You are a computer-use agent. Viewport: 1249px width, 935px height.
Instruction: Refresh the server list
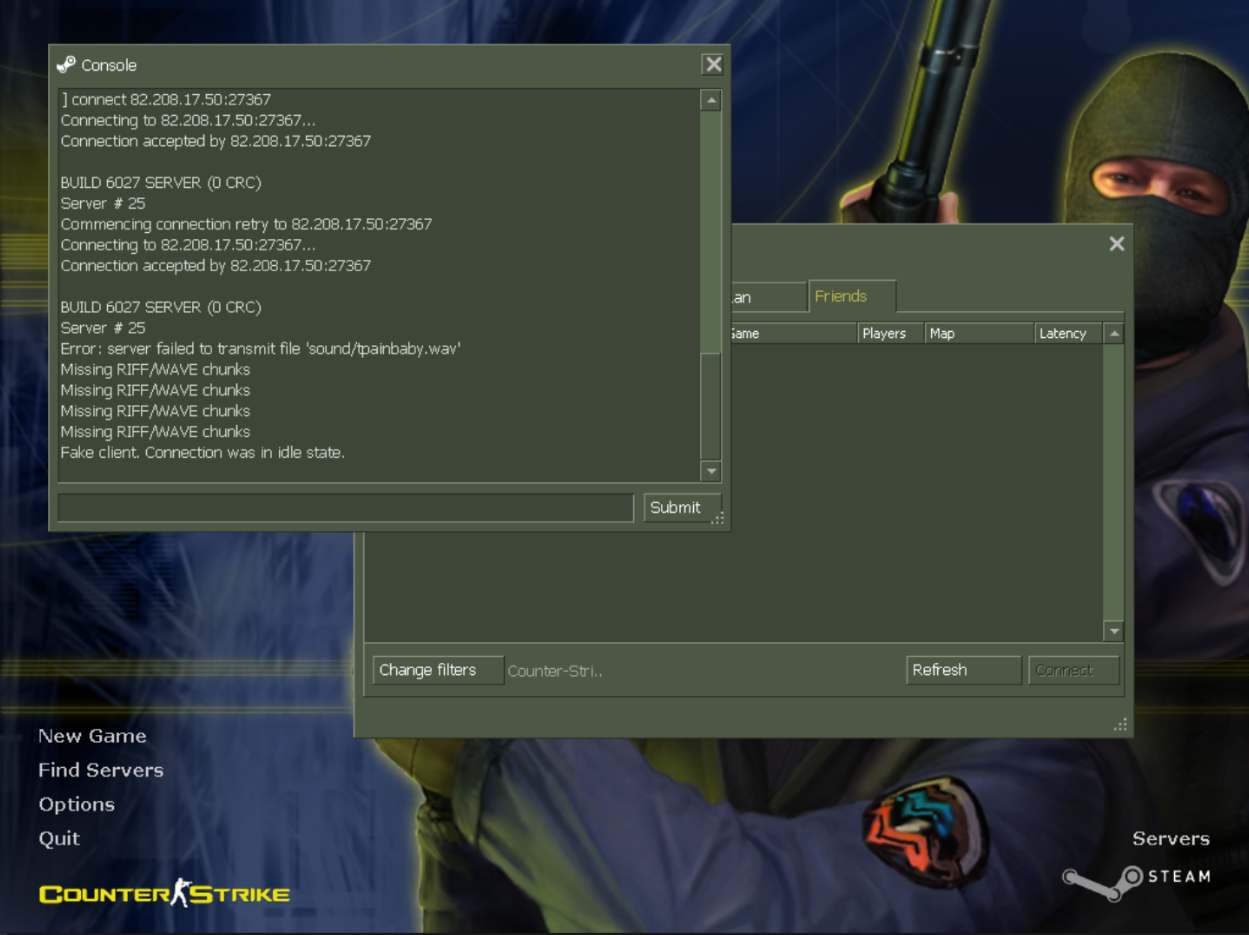pos(963,670)
